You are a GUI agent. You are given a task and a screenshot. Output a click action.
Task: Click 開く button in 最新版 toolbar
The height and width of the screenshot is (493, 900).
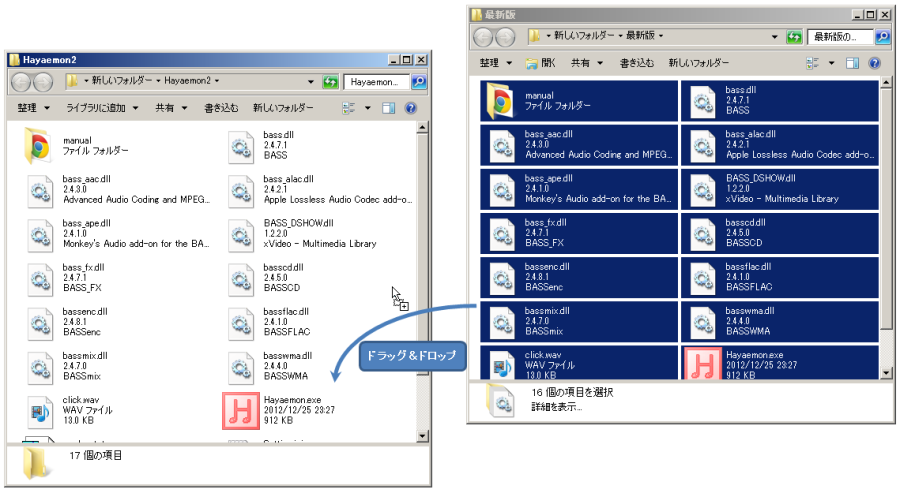pyautogui.click(x=541, y=63)
